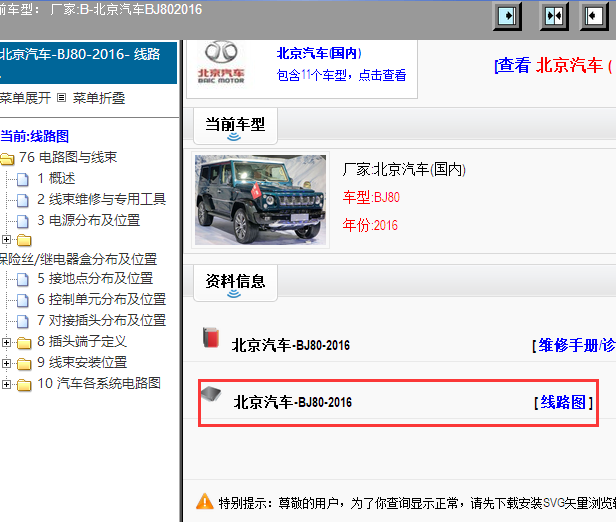This screenshot has width=616, height=522.
Task: Open tree item 7 对接插头分布及位置
Action: (x=101, y=320)
